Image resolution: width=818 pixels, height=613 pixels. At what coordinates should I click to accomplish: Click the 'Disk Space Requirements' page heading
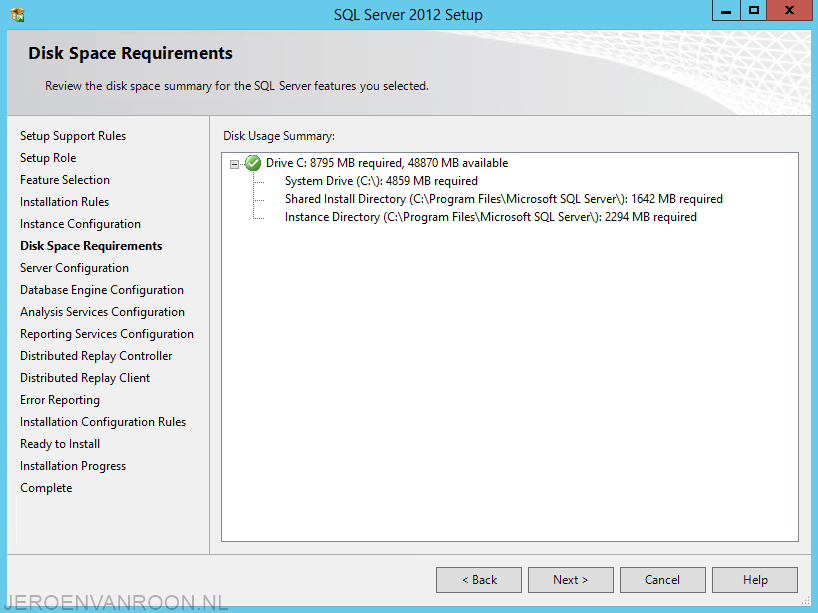(x=130, y=53)
